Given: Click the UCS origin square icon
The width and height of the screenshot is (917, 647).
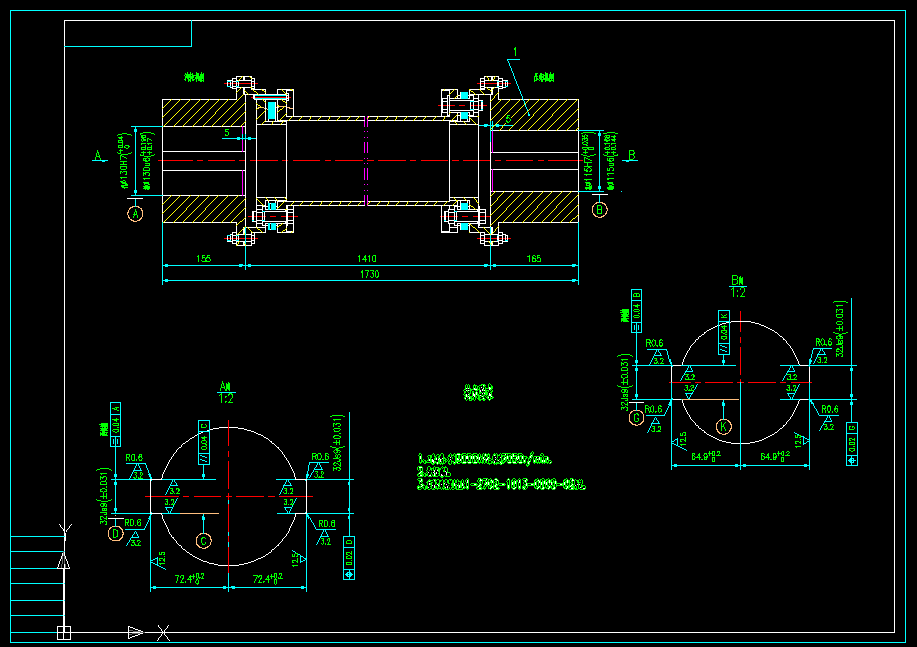Looking at the screenshot, I should (x=64, y=632).
